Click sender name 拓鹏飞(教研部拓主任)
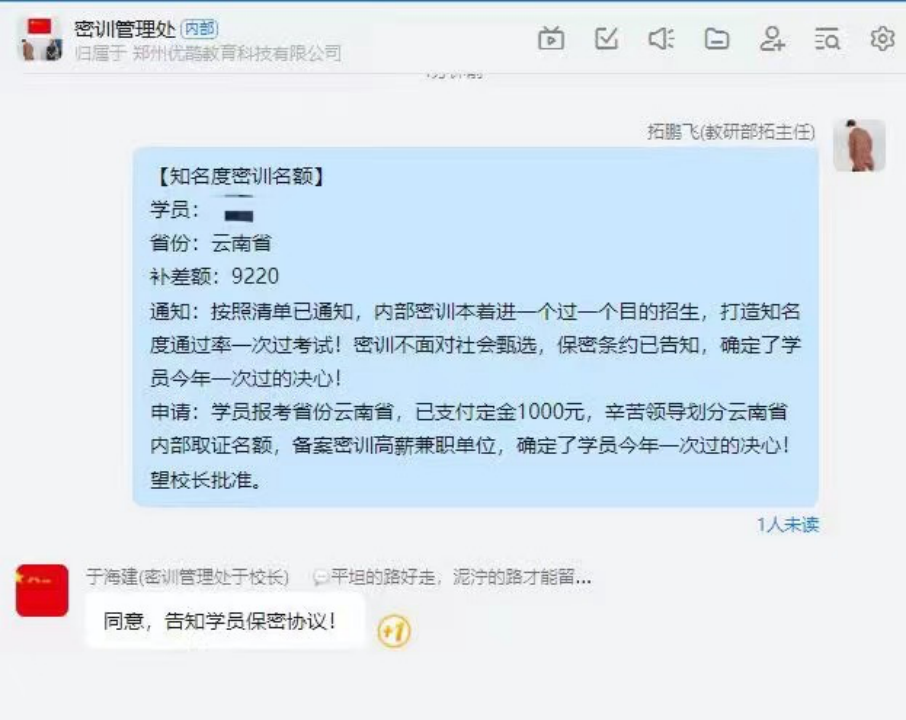The height and width of the screenshot is (720, 906). point(731,132)
